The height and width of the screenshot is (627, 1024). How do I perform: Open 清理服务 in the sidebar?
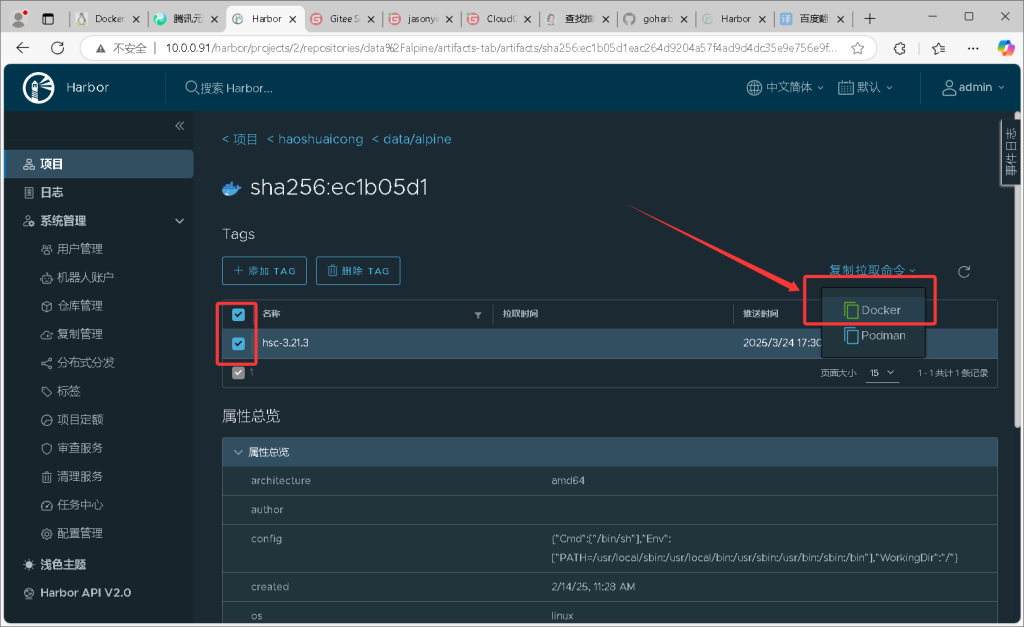point(79,477)
